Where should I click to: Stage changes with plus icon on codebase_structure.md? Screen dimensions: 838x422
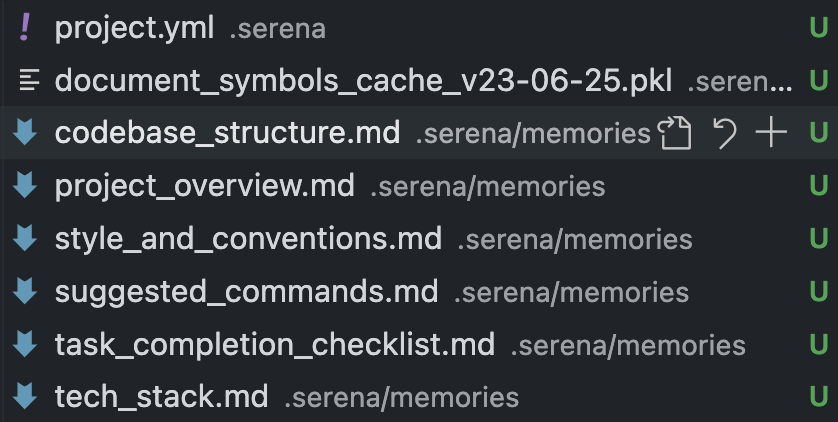tap(770, 133)
